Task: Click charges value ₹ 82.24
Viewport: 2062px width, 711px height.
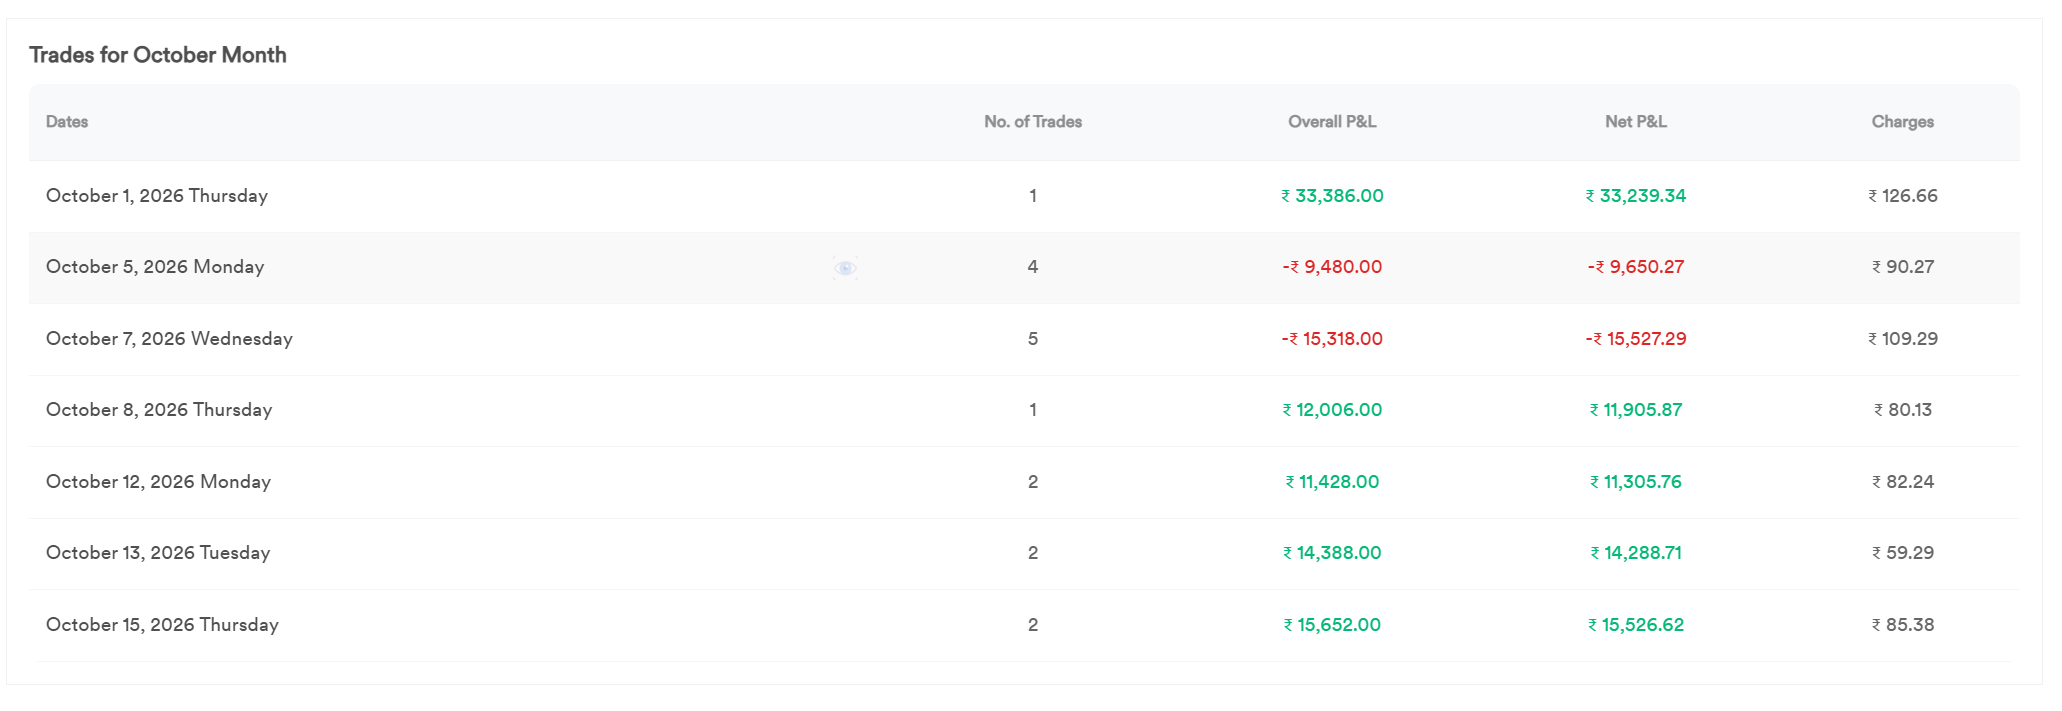Action: [1903, 482]
